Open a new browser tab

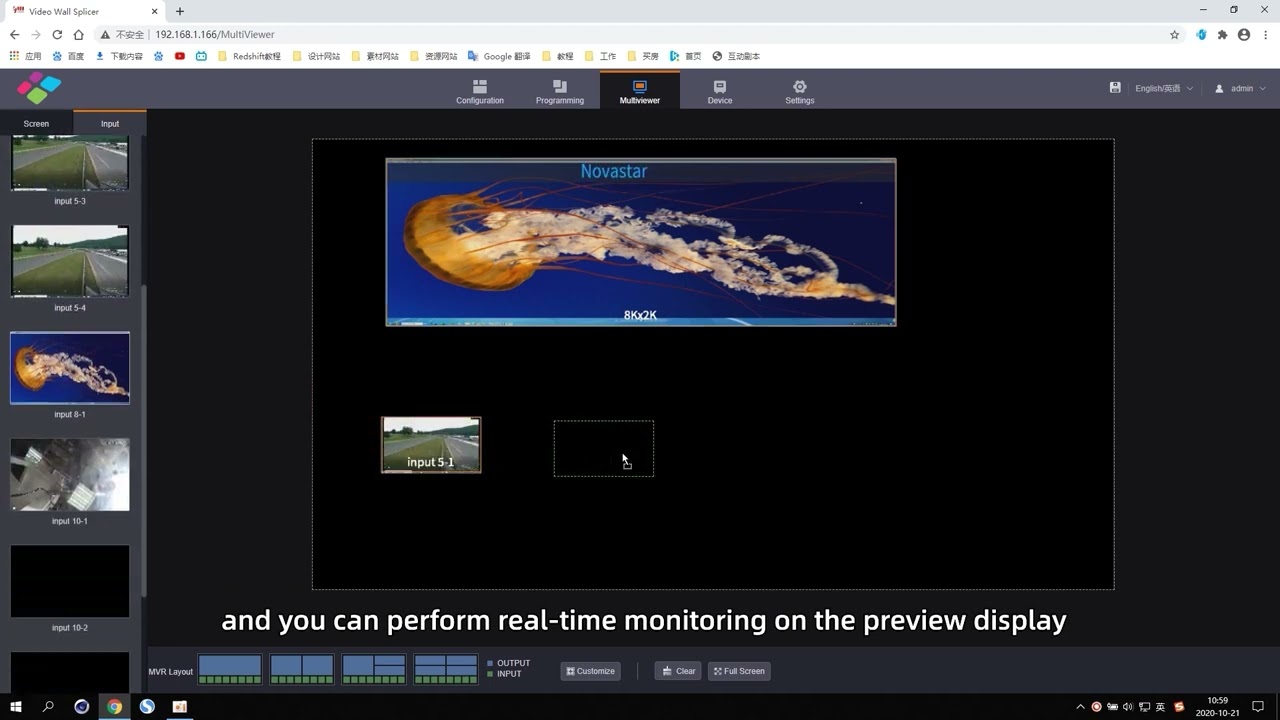coord(180,11)
